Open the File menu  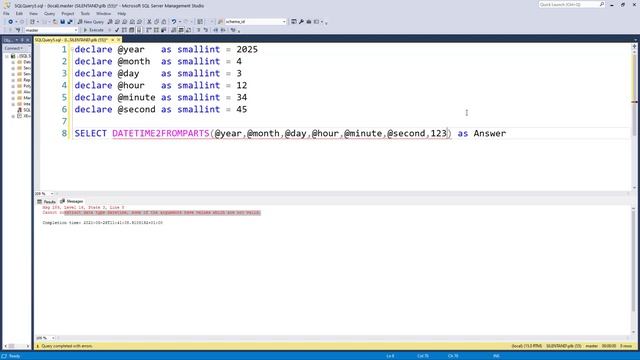coord(6,13)
